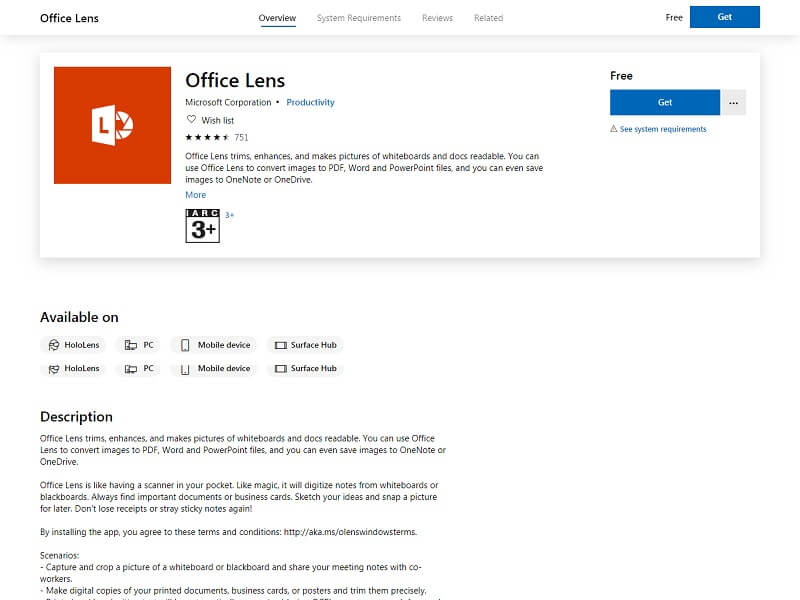Click See system requirements link

coord(663,129)
